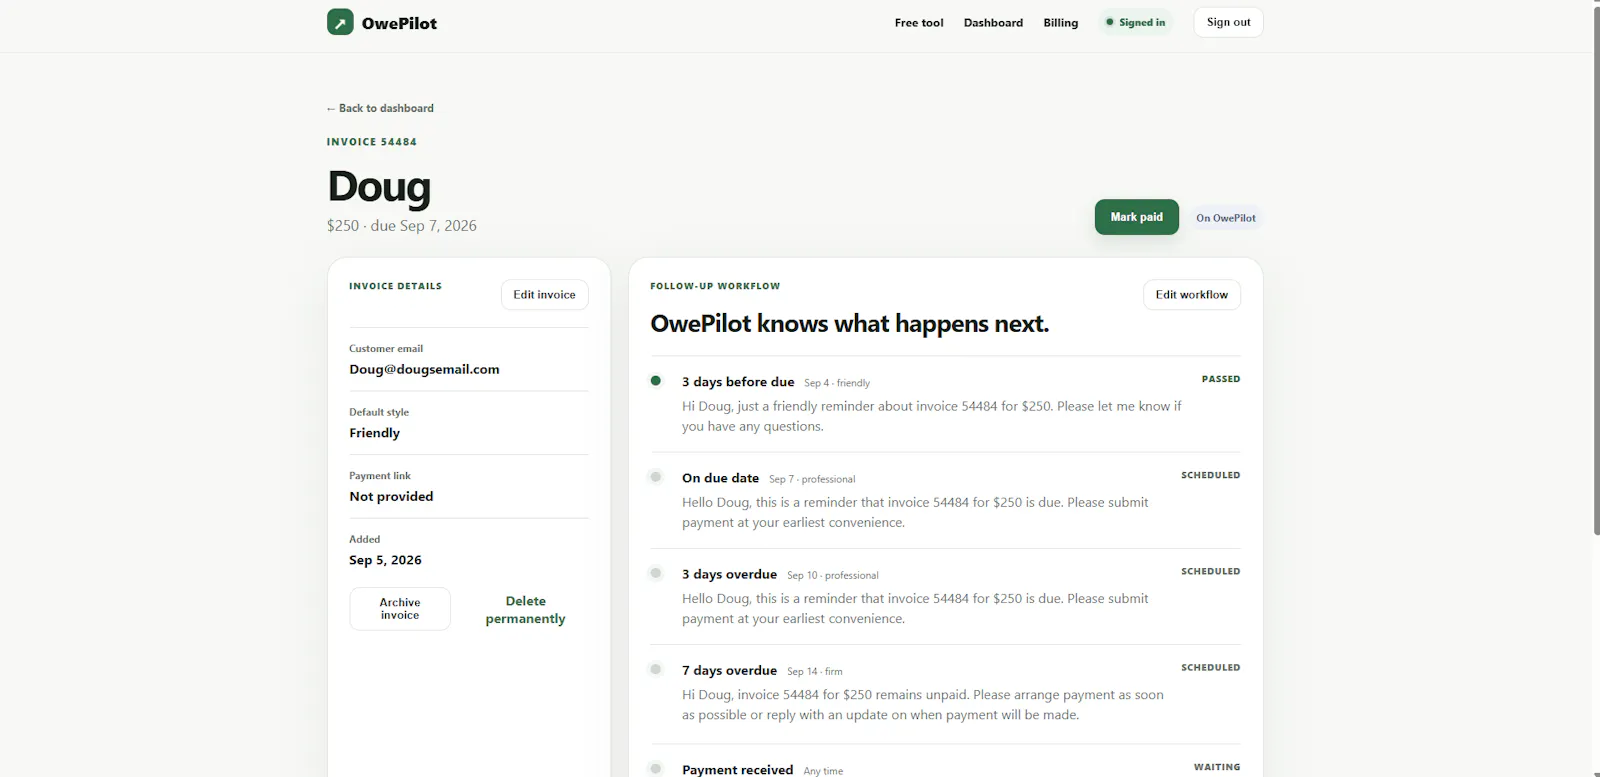Viewport: 1600px width, 777px height.
Task: Follow the Back to dashboard link
Action: 380,108
